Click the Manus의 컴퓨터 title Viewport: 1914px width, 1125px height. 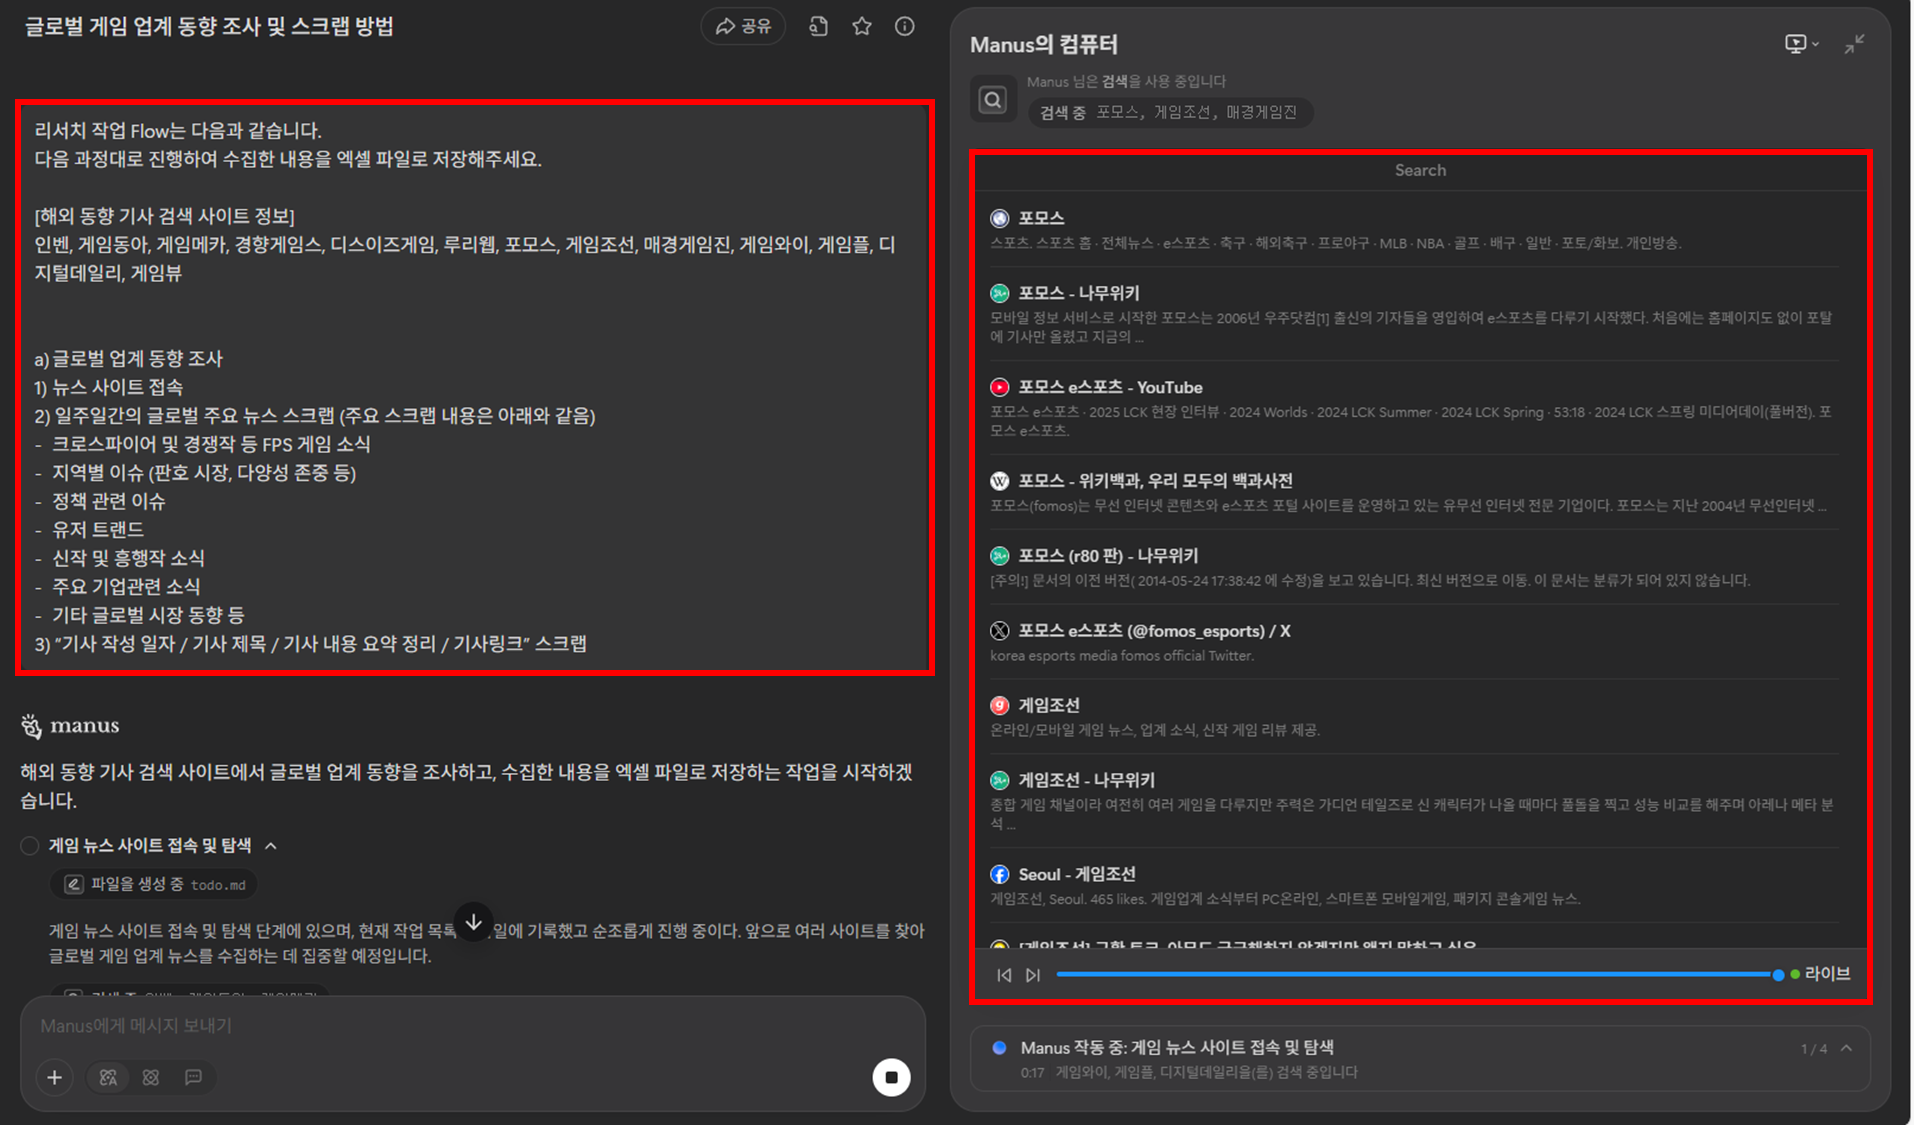click(1044, 44)
